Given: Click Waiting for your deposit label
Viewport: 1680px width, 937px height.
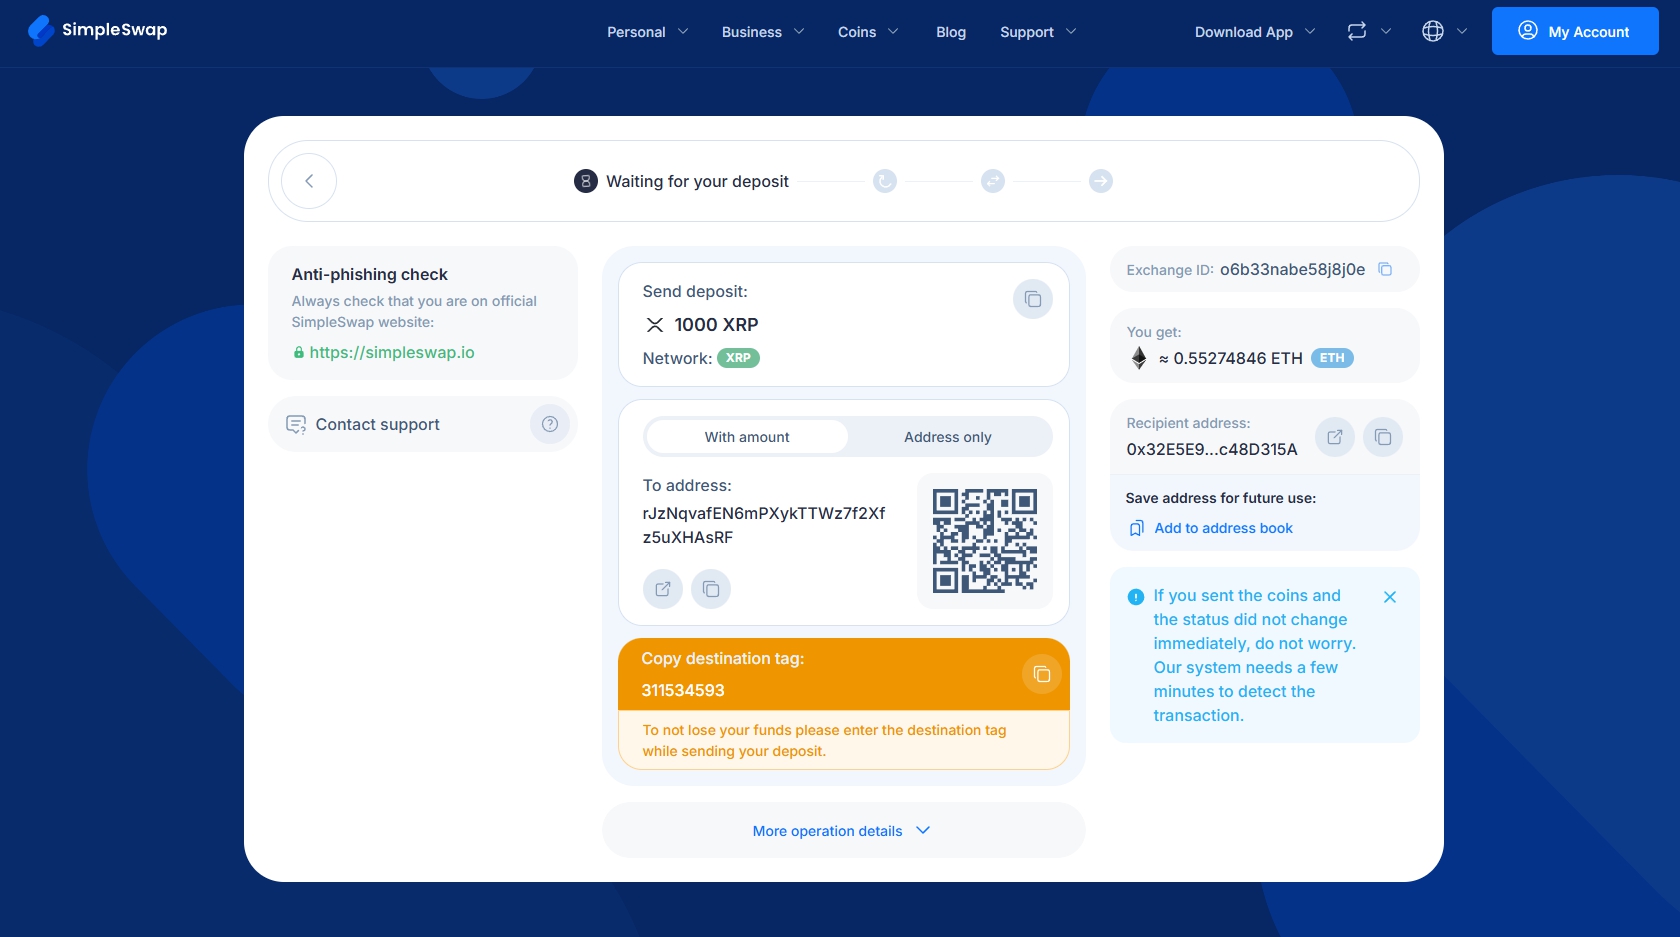Looking at the screenshot, I should [697, 181].
